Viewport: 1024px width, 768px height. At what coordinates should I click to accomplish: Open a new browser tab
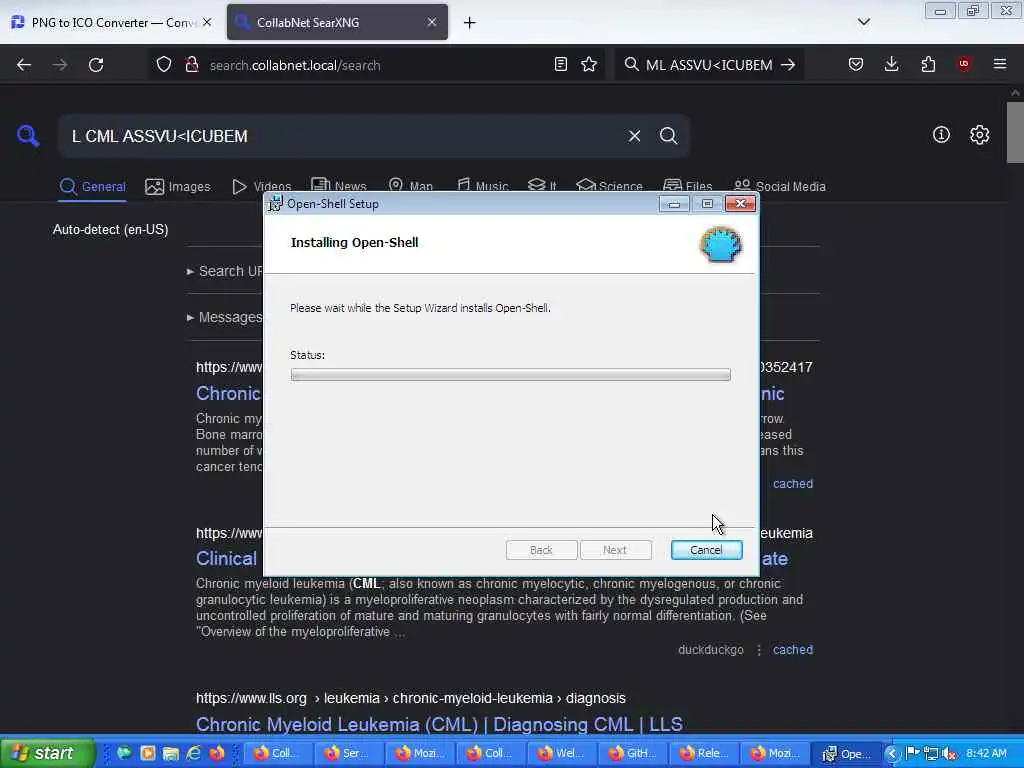tap(470, 23)
